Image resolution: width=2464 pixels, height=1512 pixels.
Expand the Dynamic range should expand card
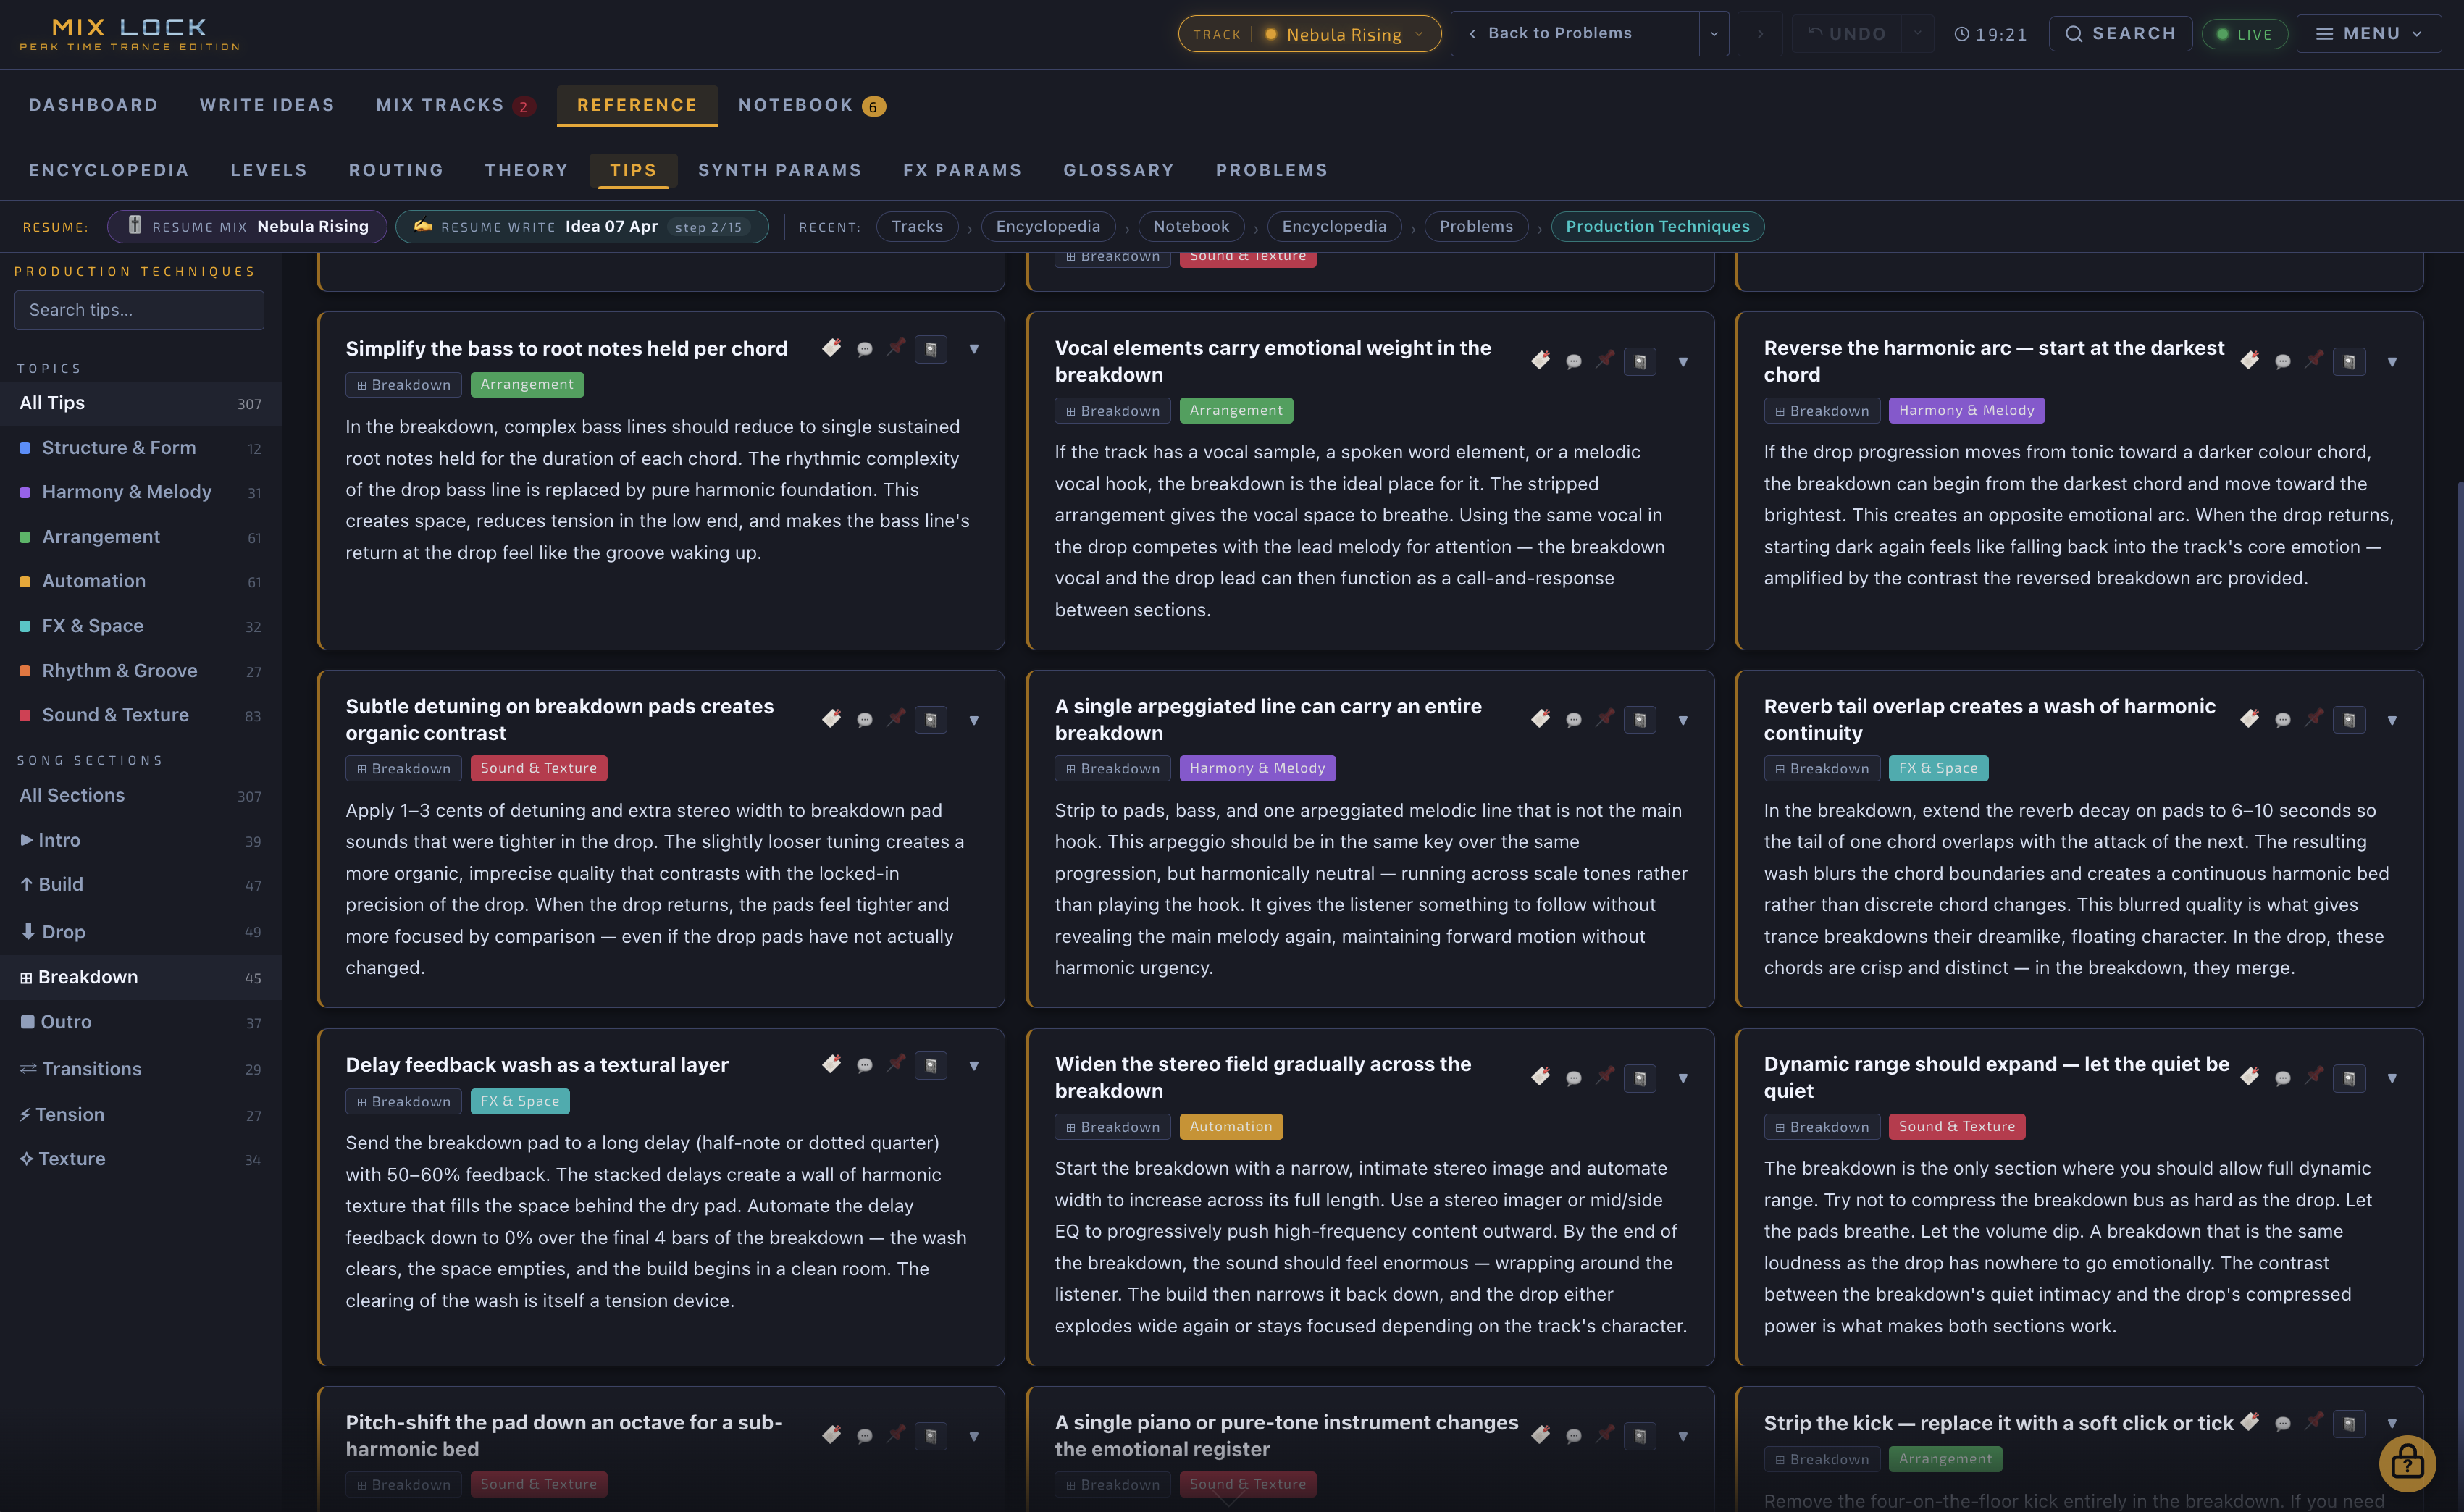pos(2392,1078)
